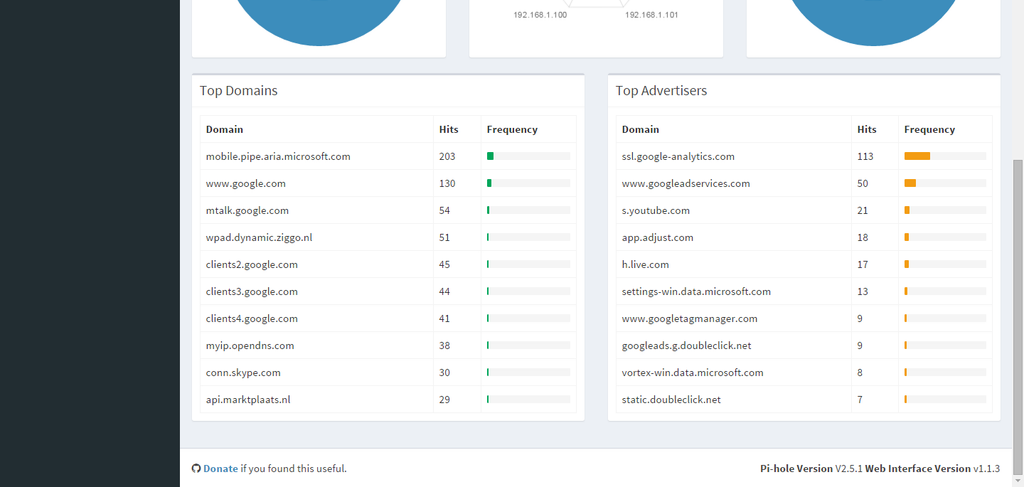Click the mobile.pipe.aria.microsoft.com frequency bar
The image size is (1024, 487).
tap(528, 156)
